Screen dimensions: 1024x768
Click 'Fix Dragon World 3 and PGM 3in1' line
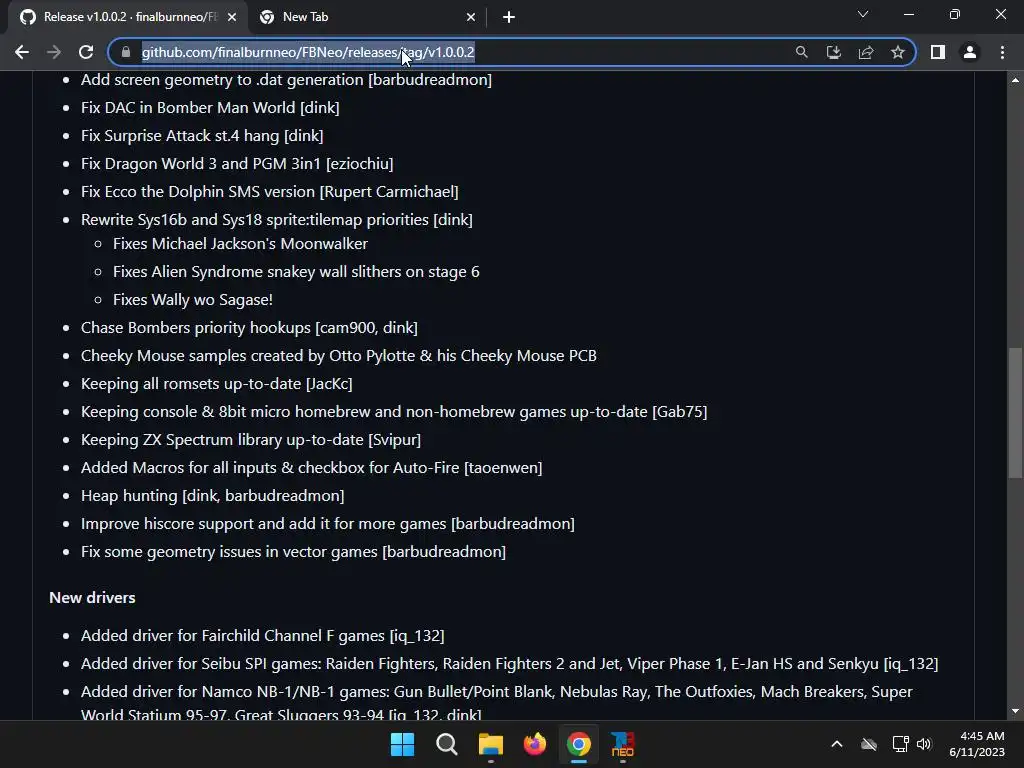[x=237, y=164]
